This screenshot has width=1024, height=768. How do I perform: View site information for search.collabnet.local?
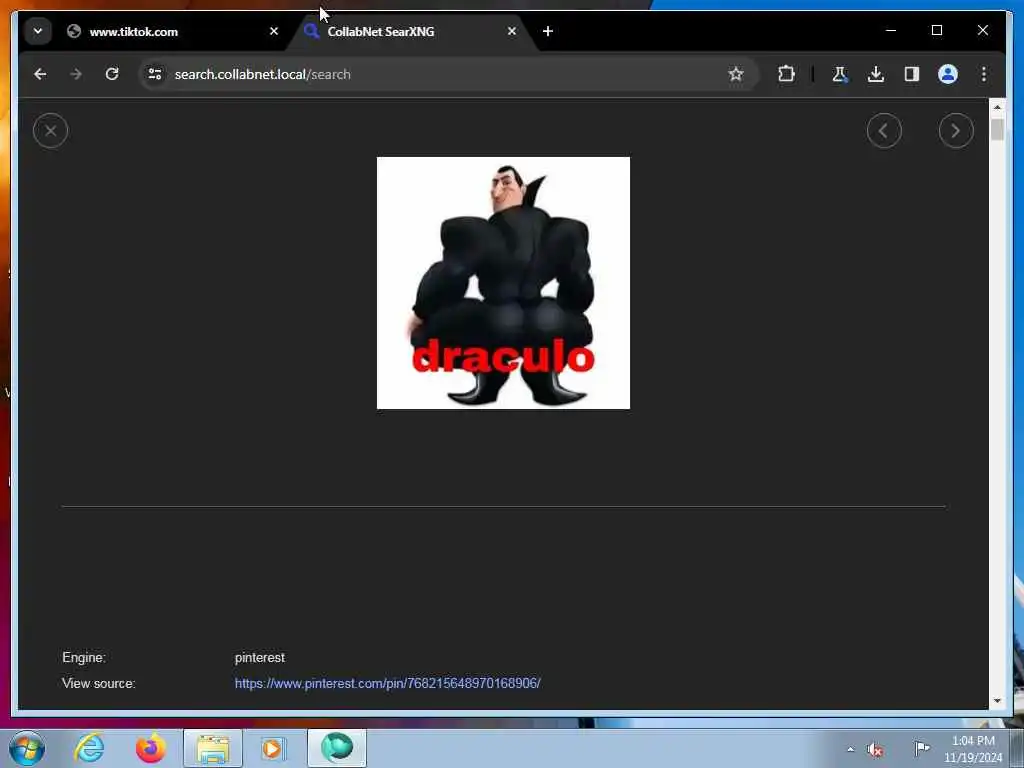click(x=155, y=74)
